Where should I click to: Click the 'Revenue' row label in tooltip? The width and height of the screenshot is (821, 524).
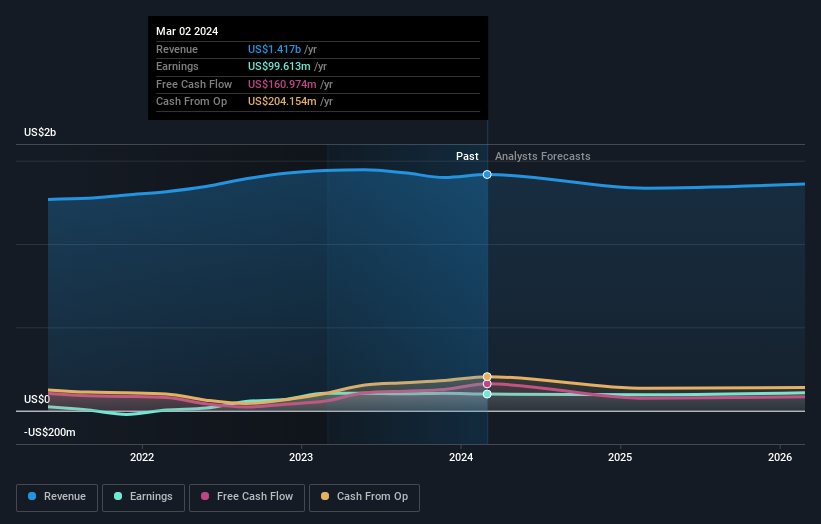pos(177,49)
